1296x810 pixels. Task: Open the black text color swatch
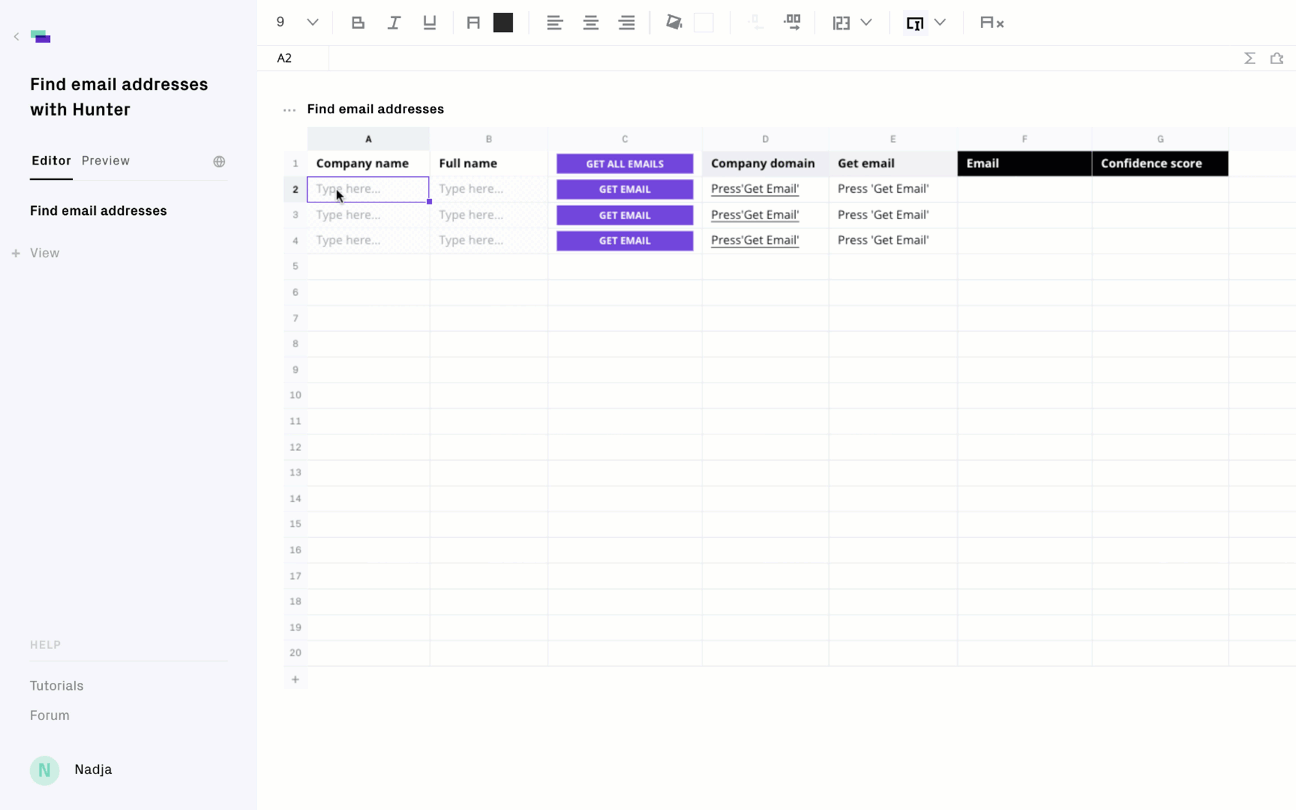point(503,22)
